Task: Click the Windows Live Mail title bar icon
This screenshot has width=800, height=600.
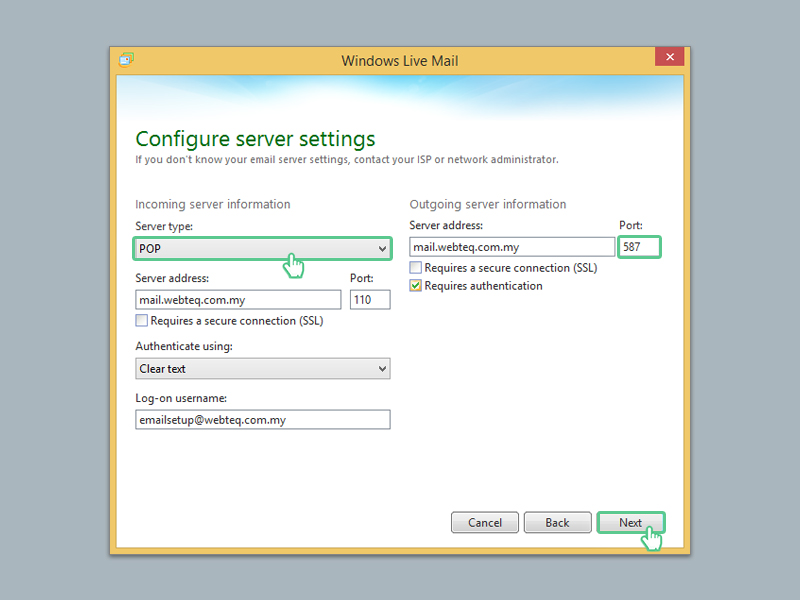Action: 126,60
